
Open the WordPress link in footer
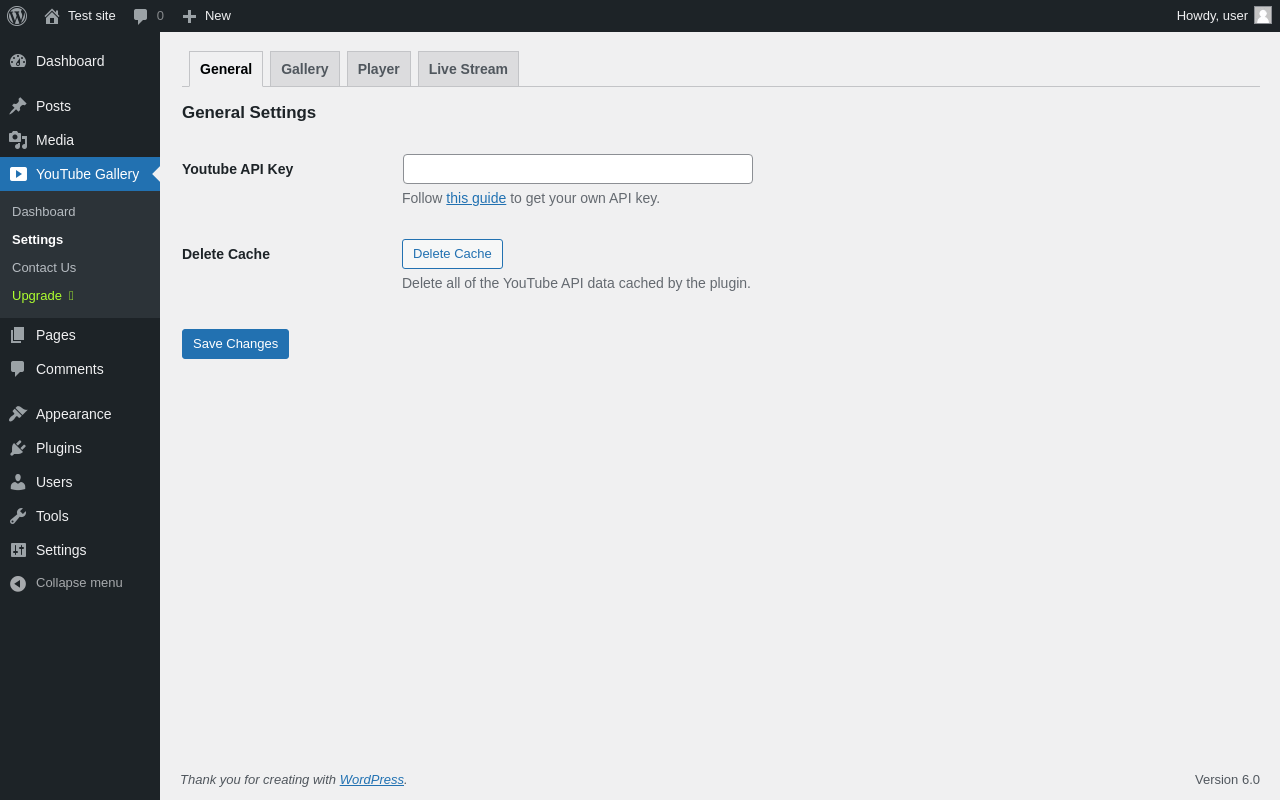pos(372,780)
